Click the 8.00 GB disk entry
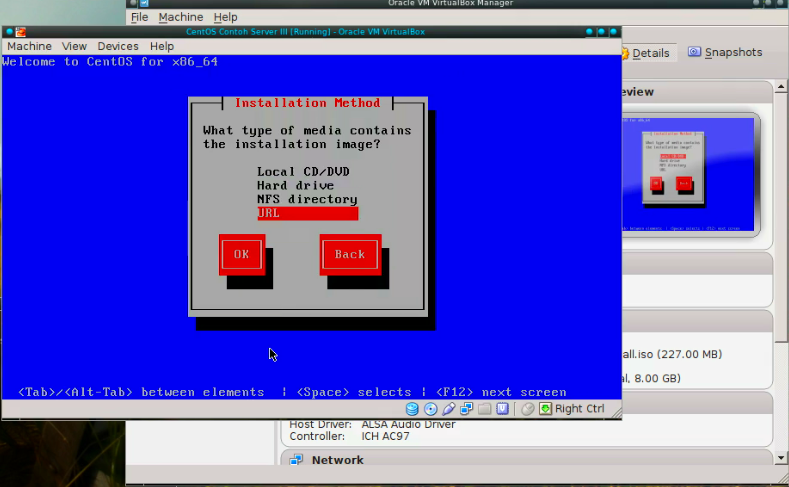Image resolution: width=789 pixels, height=487 pixels. tap(652, 378)
